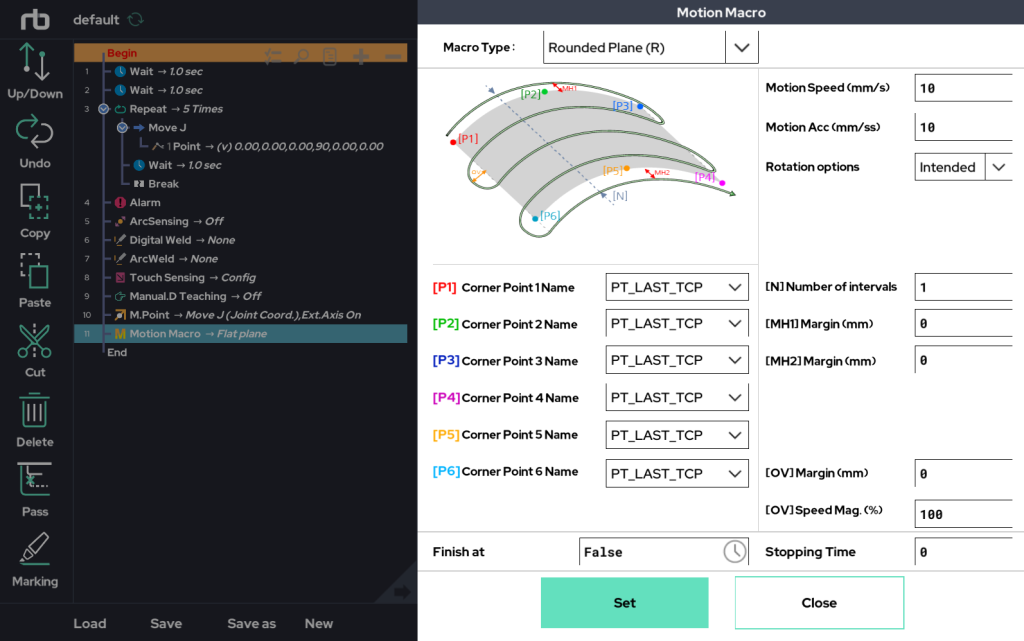Click the Copy icon in sidebar
The width and height of the screenshot is (1024, 641).
[35, 201]
